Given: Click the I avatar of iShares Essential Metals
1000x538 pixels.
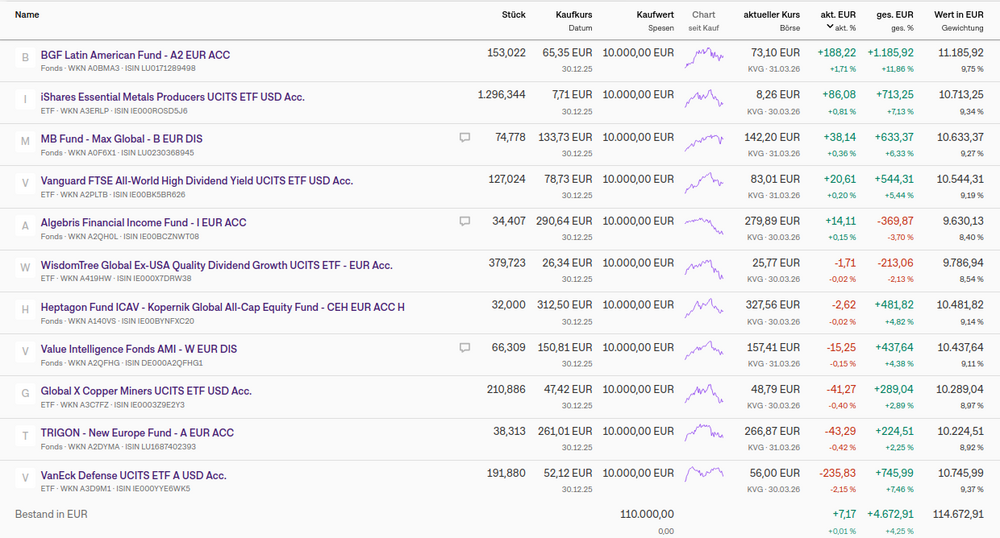Looking at the screenshot, I should pos(26,99).
